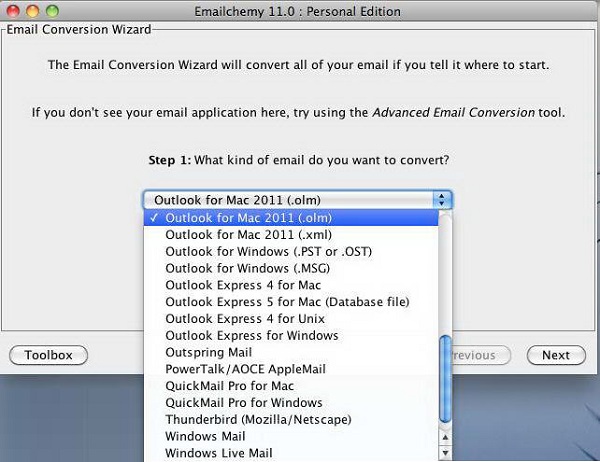Choose Outlook Express 4 for Mac
The height and width of the screenshot is (462, 600).
click(291, 285)
